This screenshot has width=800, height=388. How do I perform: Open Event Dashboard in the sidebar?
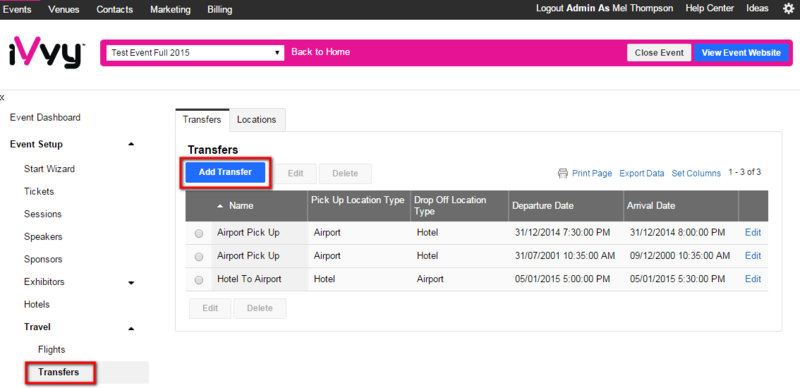point(45,117)
